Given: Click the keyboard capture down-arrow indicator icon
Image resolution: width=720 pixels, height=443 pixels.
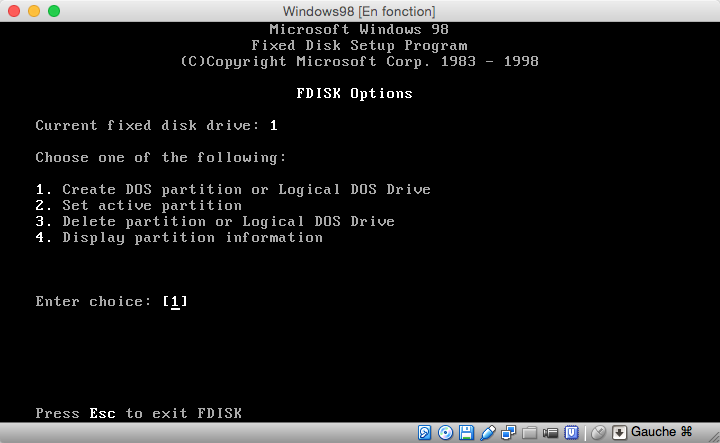Looking at the screenshot, I should [x=619, y=432].
